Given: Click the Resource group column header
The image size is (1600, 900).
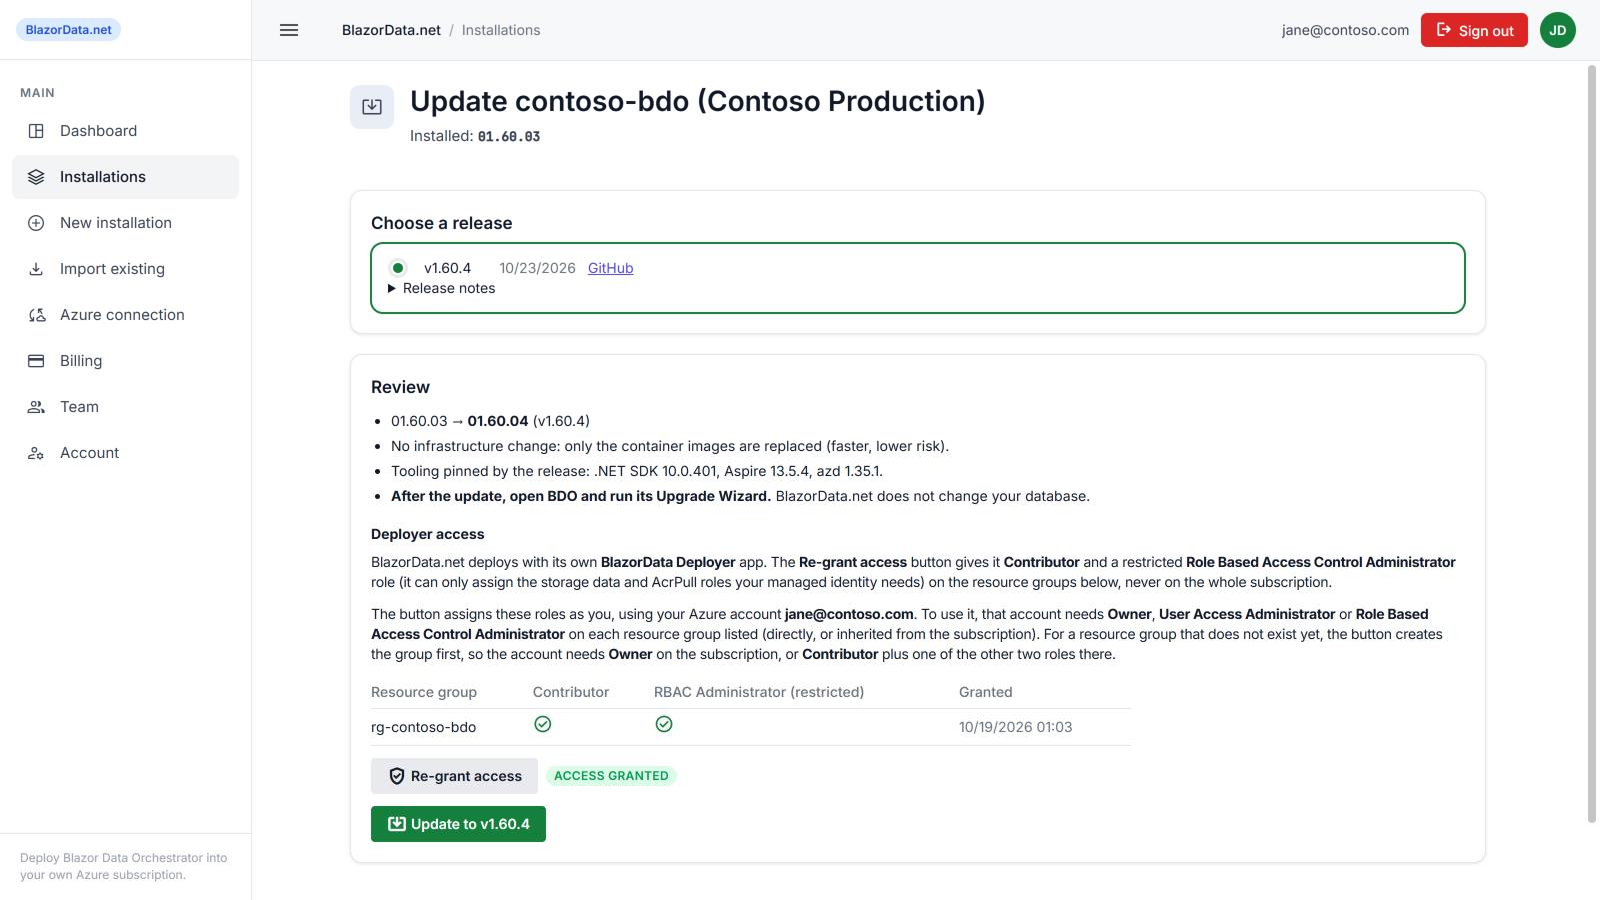Looking at the screenshot, I should 424,692.
